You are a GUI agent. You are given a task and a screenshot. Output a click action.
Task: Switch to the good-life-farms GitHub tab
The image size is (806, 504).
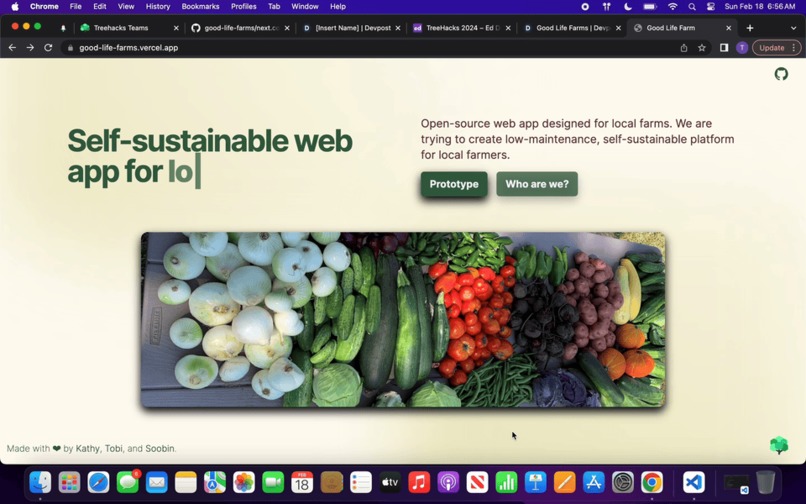[242, 28]
